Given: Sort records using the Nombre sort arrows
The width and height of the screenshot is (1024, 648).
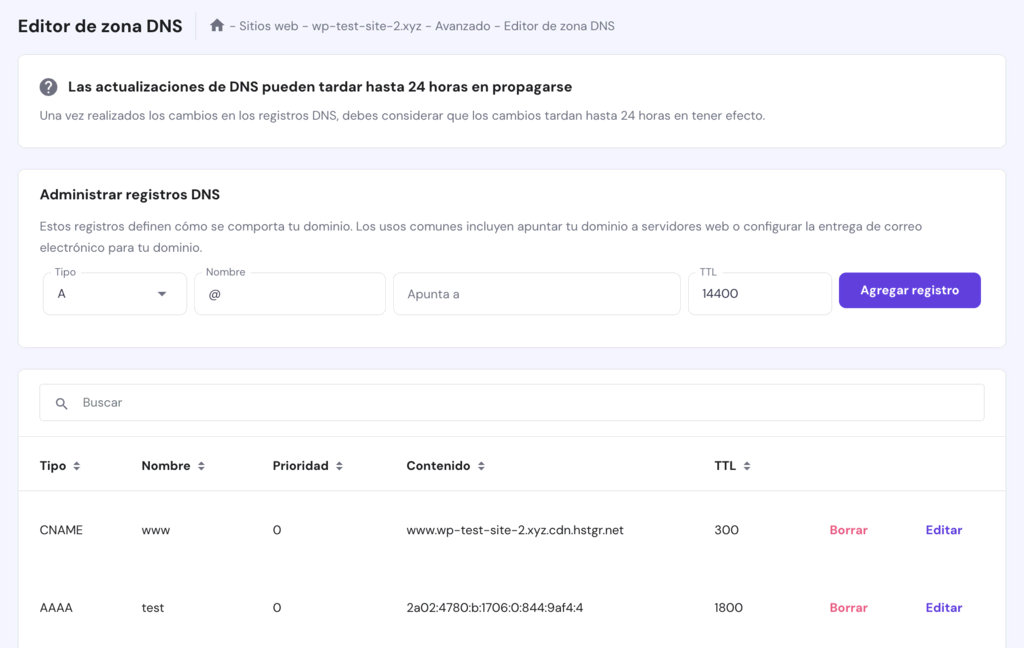Looking at the screenshot, I should coord(200,465).
